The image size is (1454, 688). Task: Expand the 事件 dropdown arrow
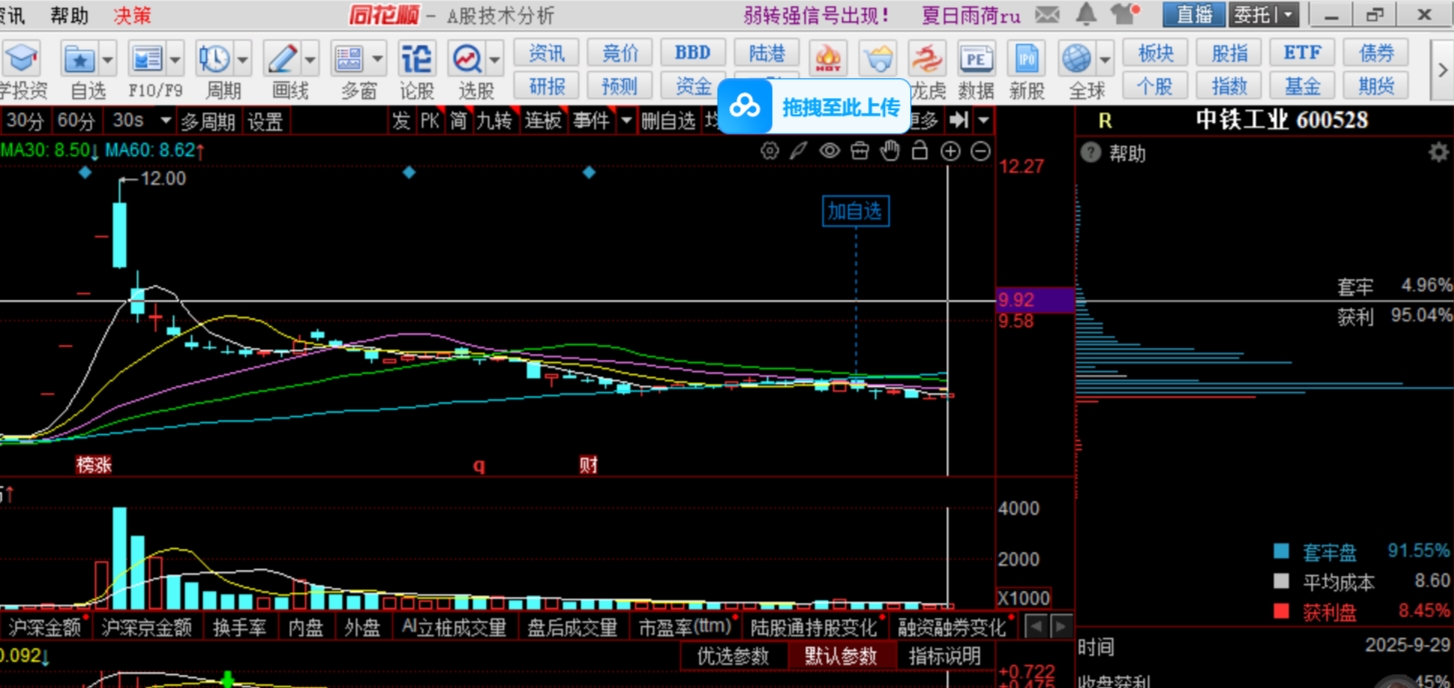coord(626,122)
